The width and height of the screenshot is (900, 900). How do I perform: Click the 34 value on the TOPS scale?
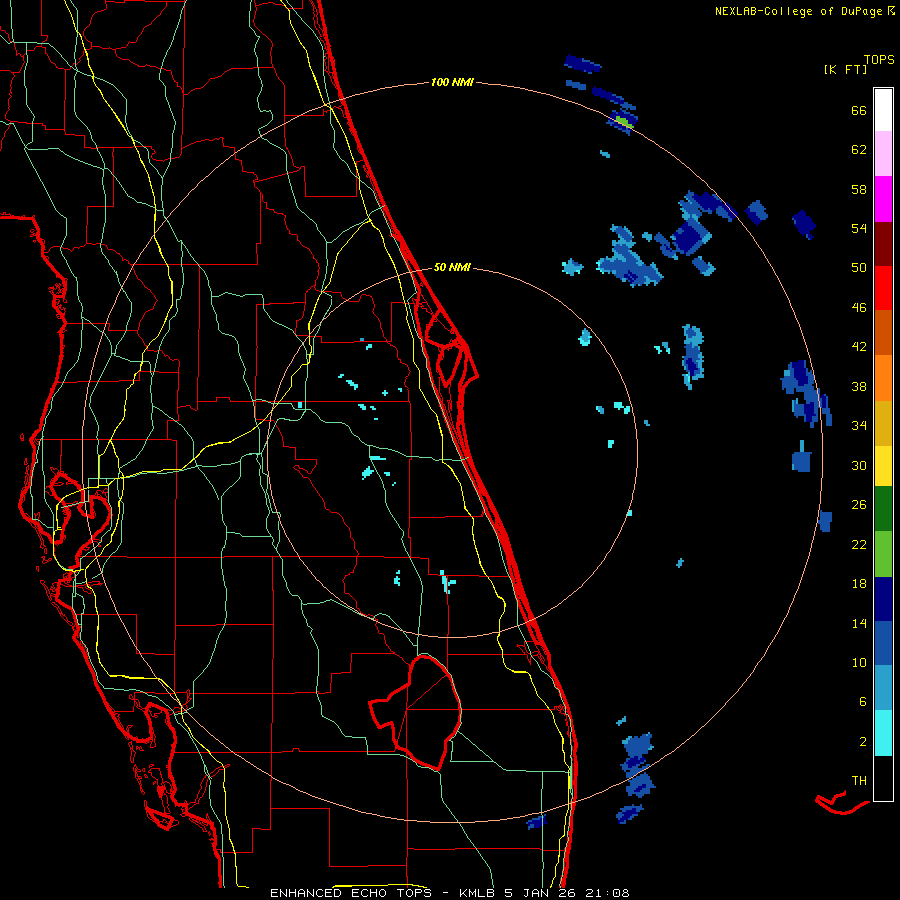point(859,425)
